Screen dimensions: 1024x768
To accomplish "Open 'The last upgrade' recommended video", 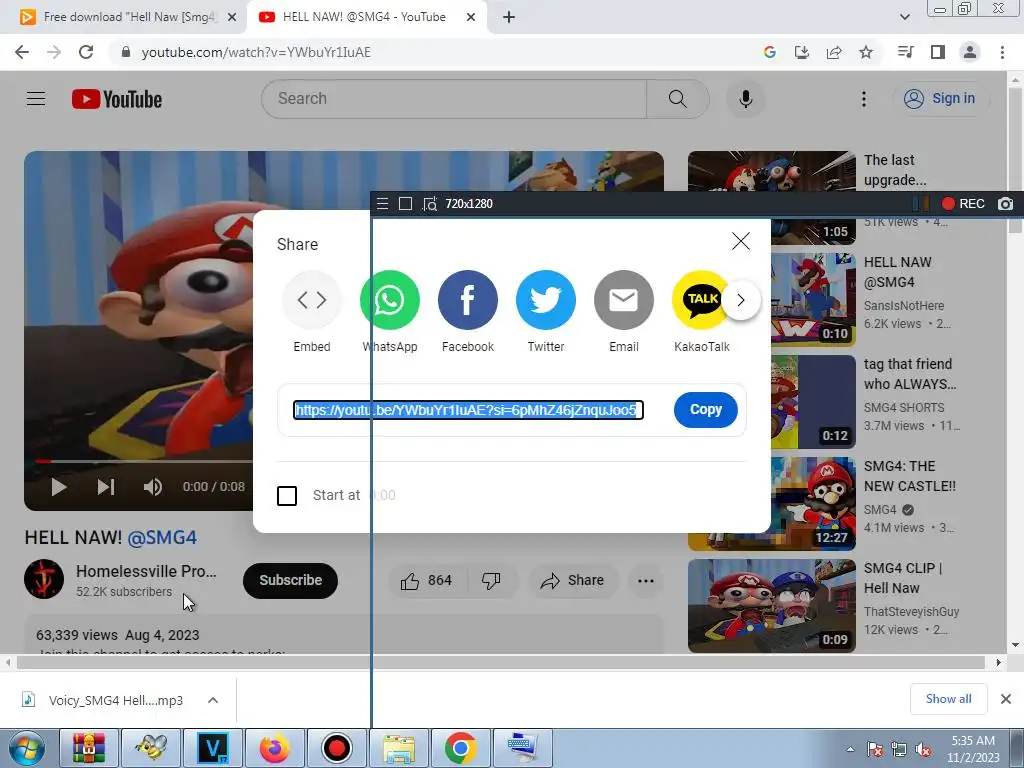I will tap(895, 170).
